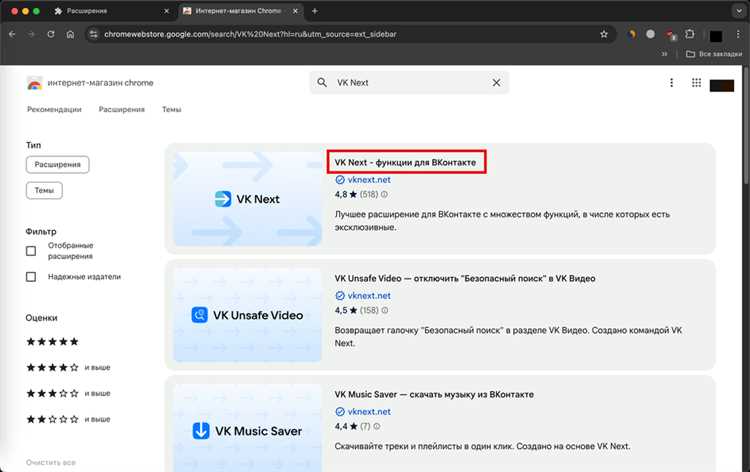Viewport: 750px width, 472px height.
Task: Check the Надежные издатели filter
Action: [31, 276]
